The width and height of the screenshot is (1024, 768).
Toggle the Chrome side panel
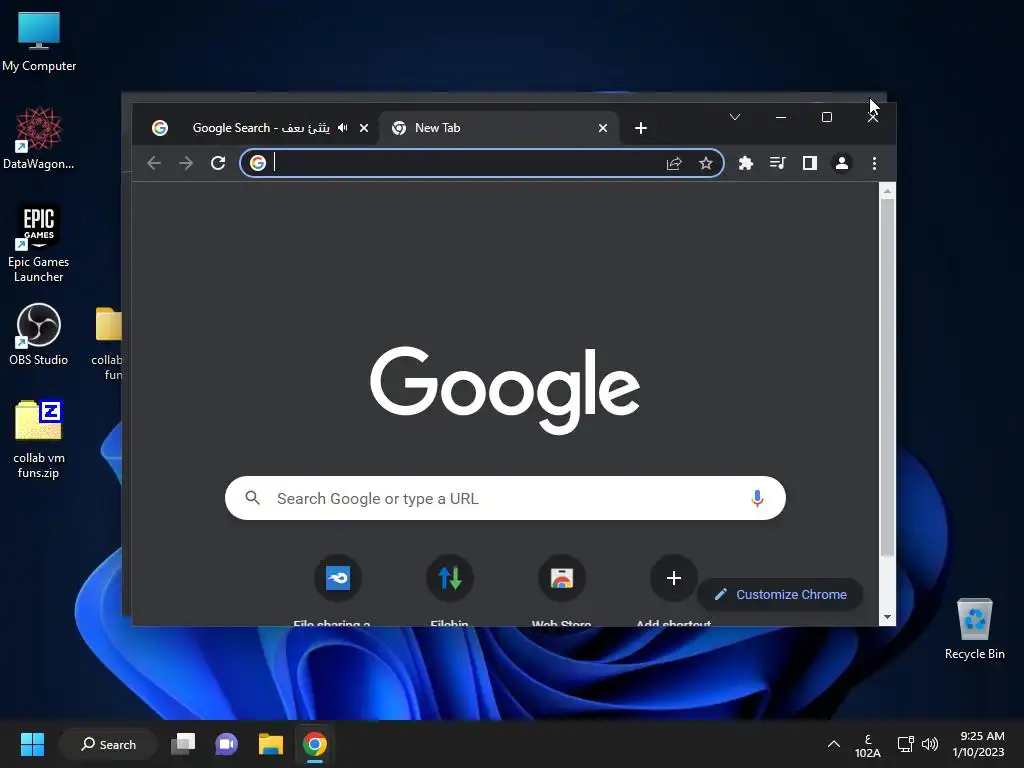(810, 163)
